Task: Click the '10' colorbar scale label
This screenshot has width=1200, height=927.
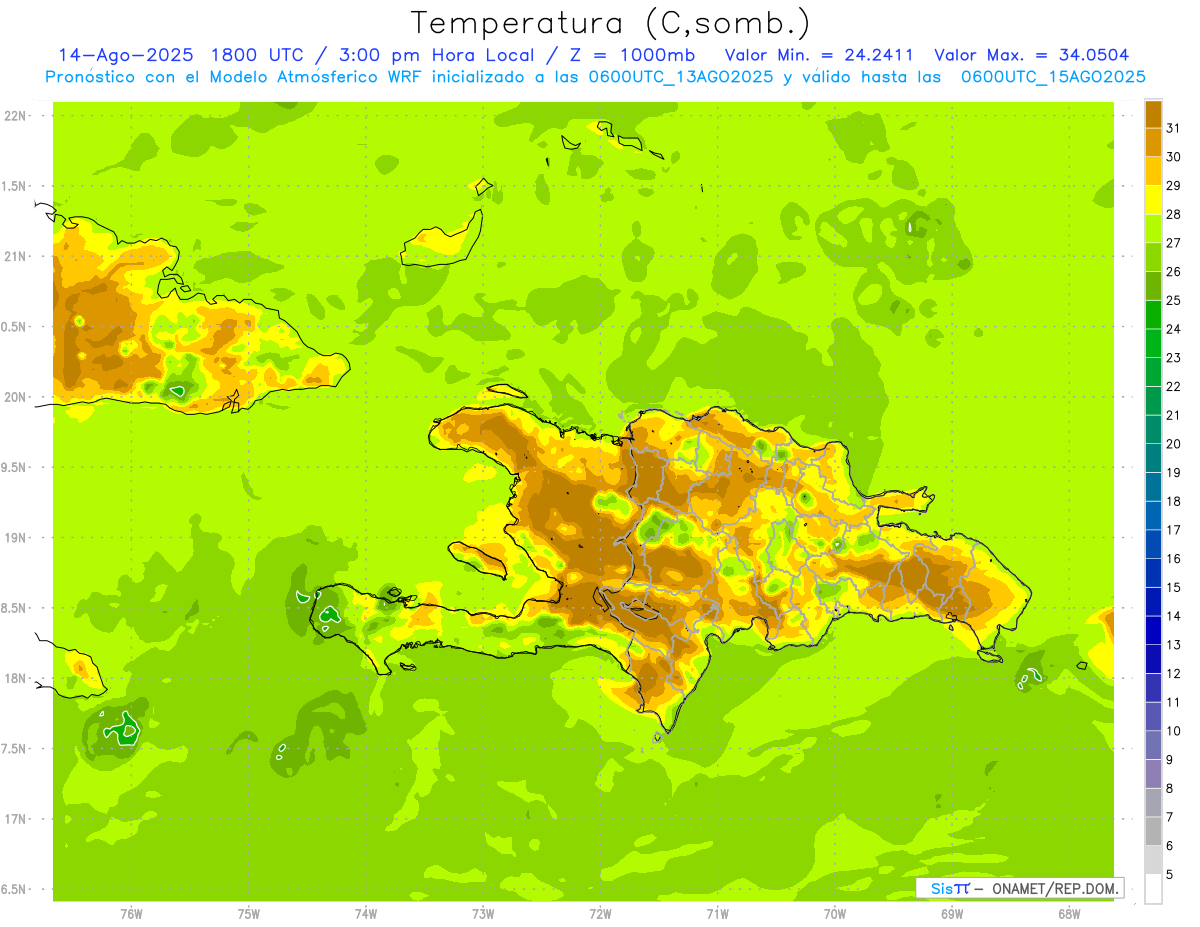Action: pos(1174,731)
